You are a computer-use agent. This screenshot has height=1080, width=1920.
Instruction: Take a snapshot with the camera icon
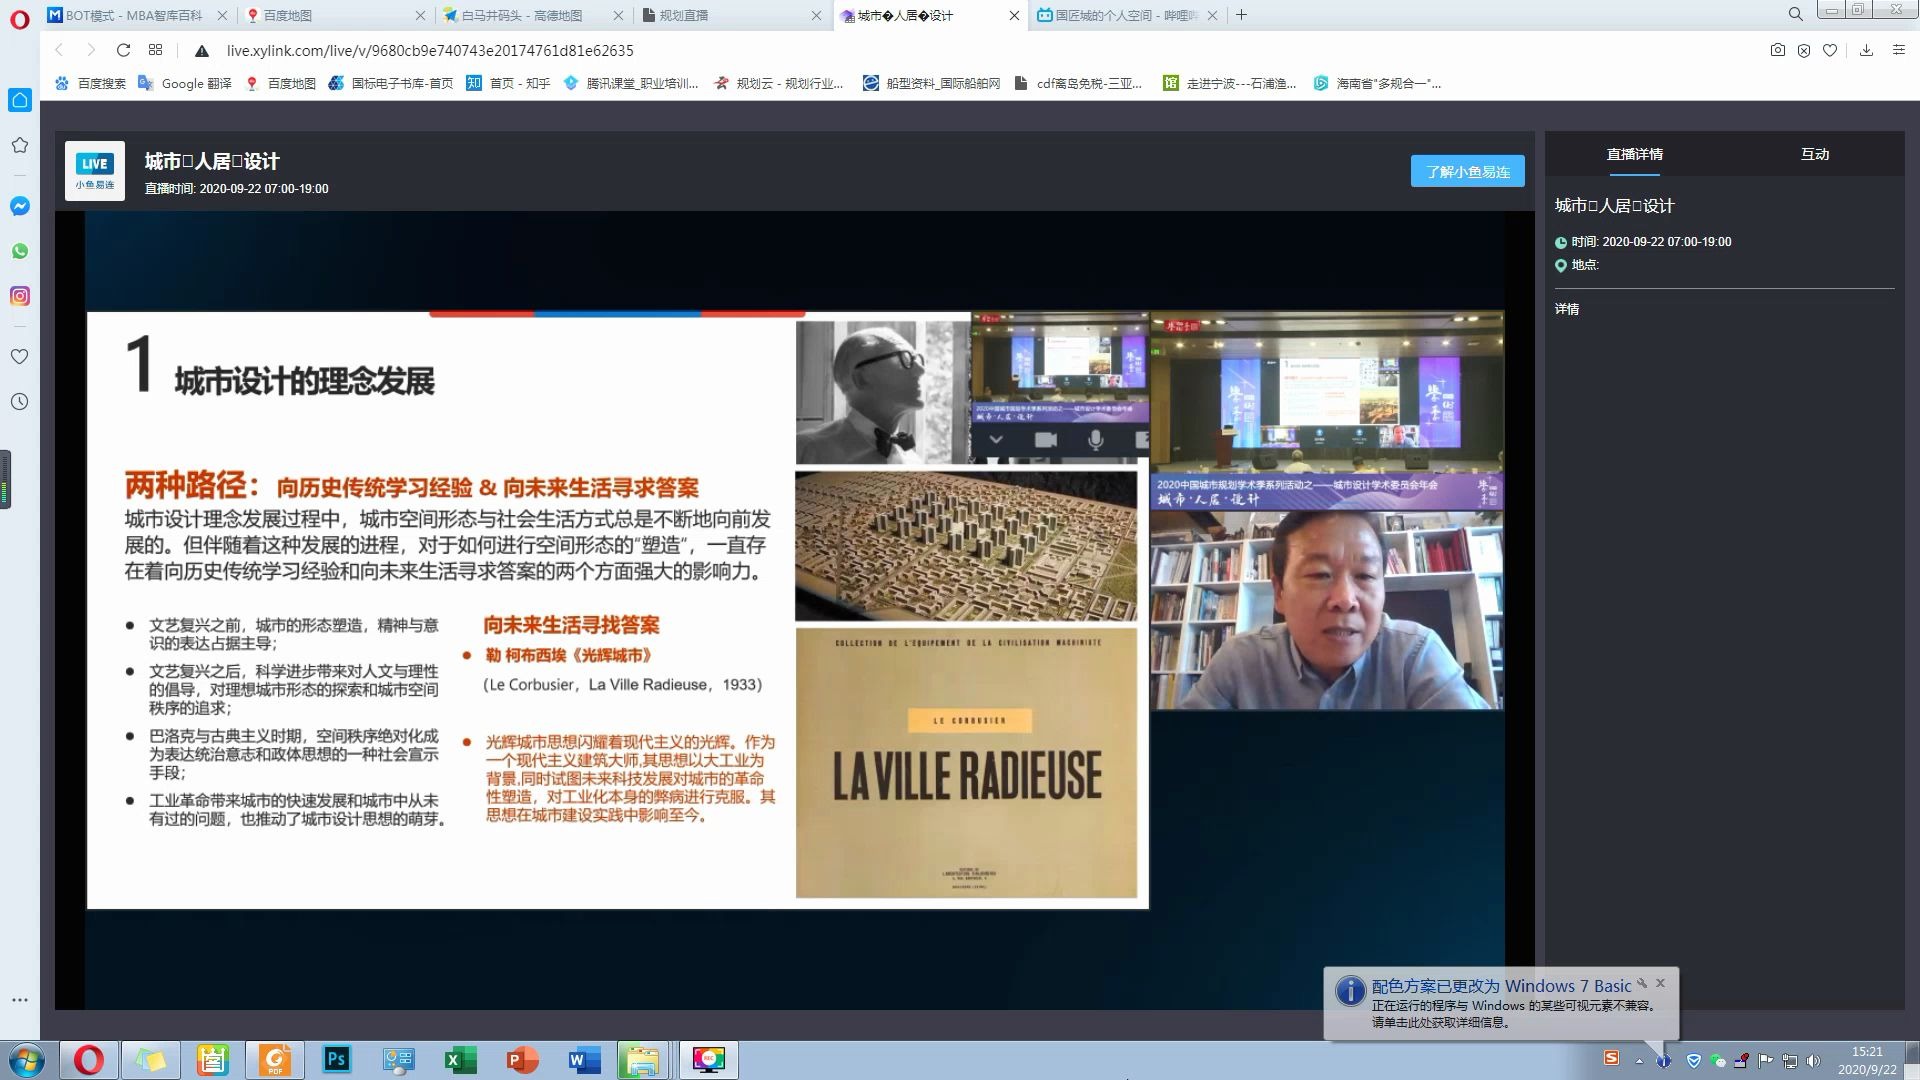(x=1777, y=50)
